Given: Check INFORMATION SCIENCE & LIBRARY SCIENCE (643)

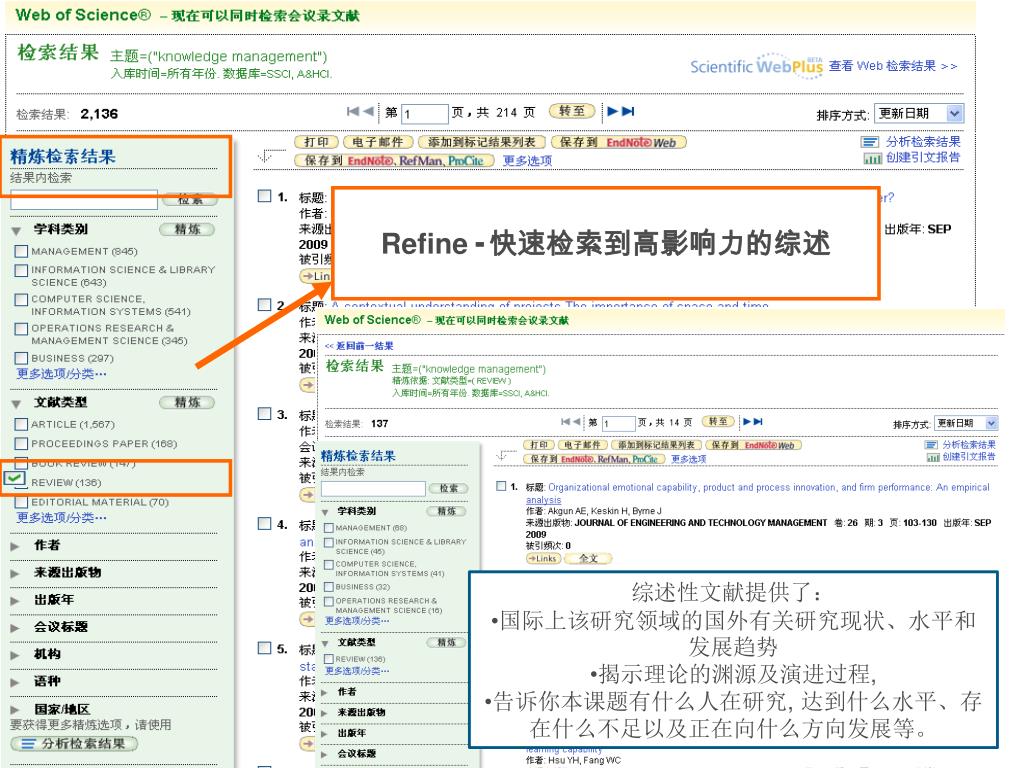Looking at the screenshot, I should (x=21, y=270).
